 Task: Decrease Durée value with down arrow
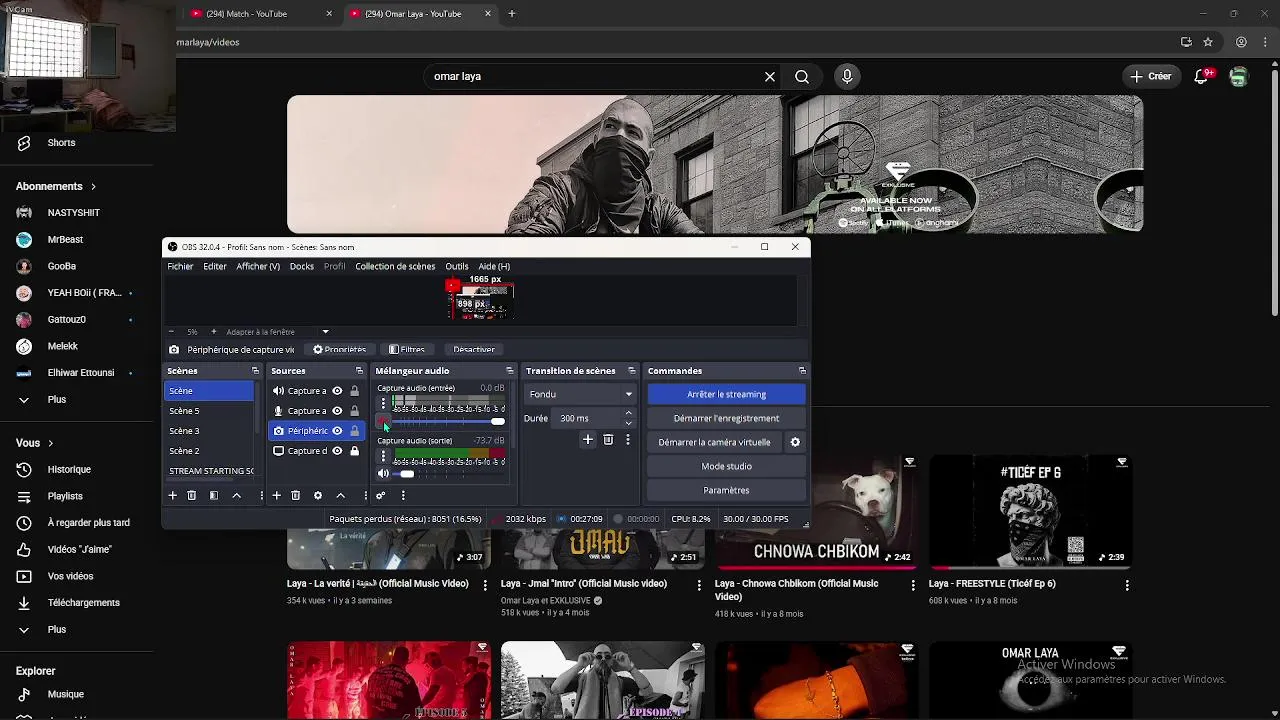tap(628, 423)
